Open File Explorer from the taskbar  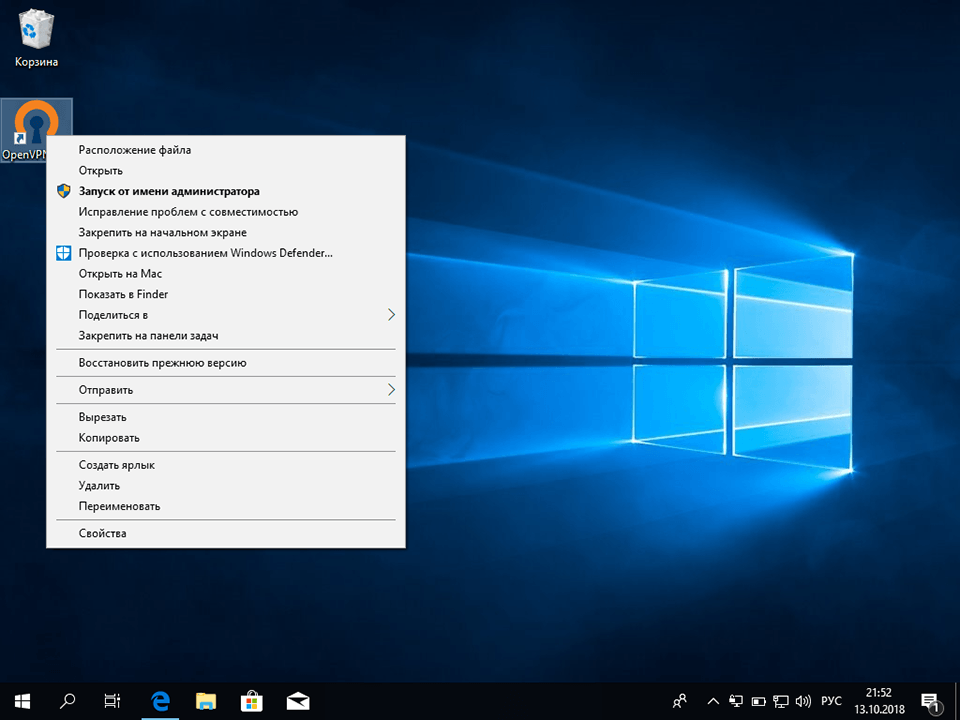pos(206,701)
